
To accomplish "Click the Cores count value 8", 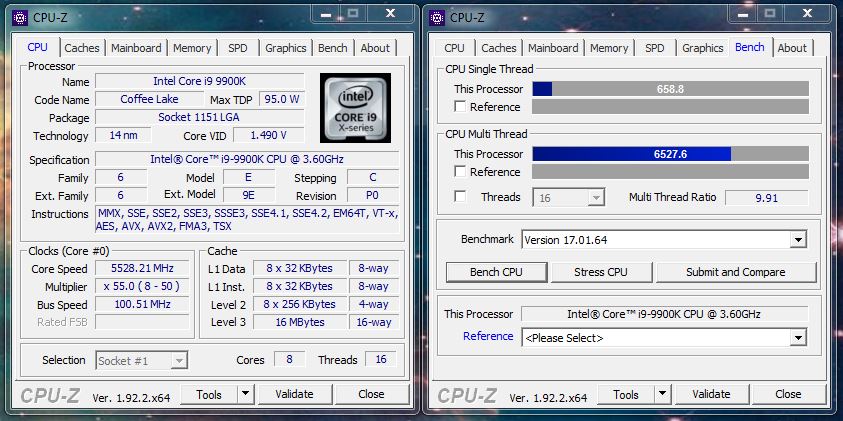I will point(289,359).
